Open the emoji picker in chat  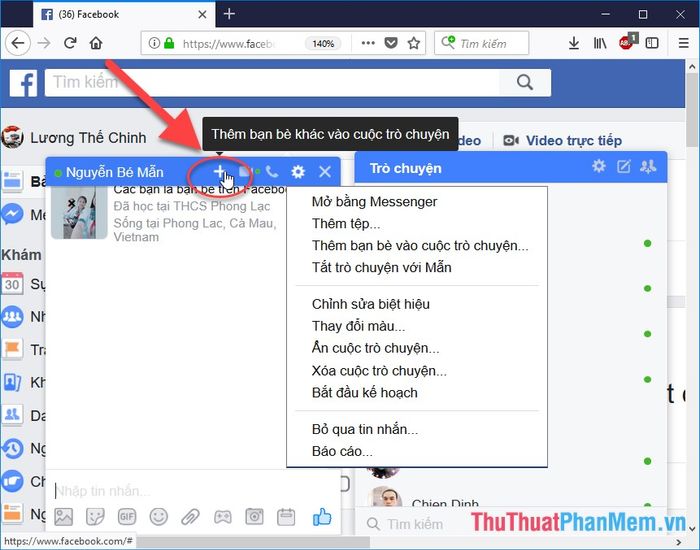[158, 517]
